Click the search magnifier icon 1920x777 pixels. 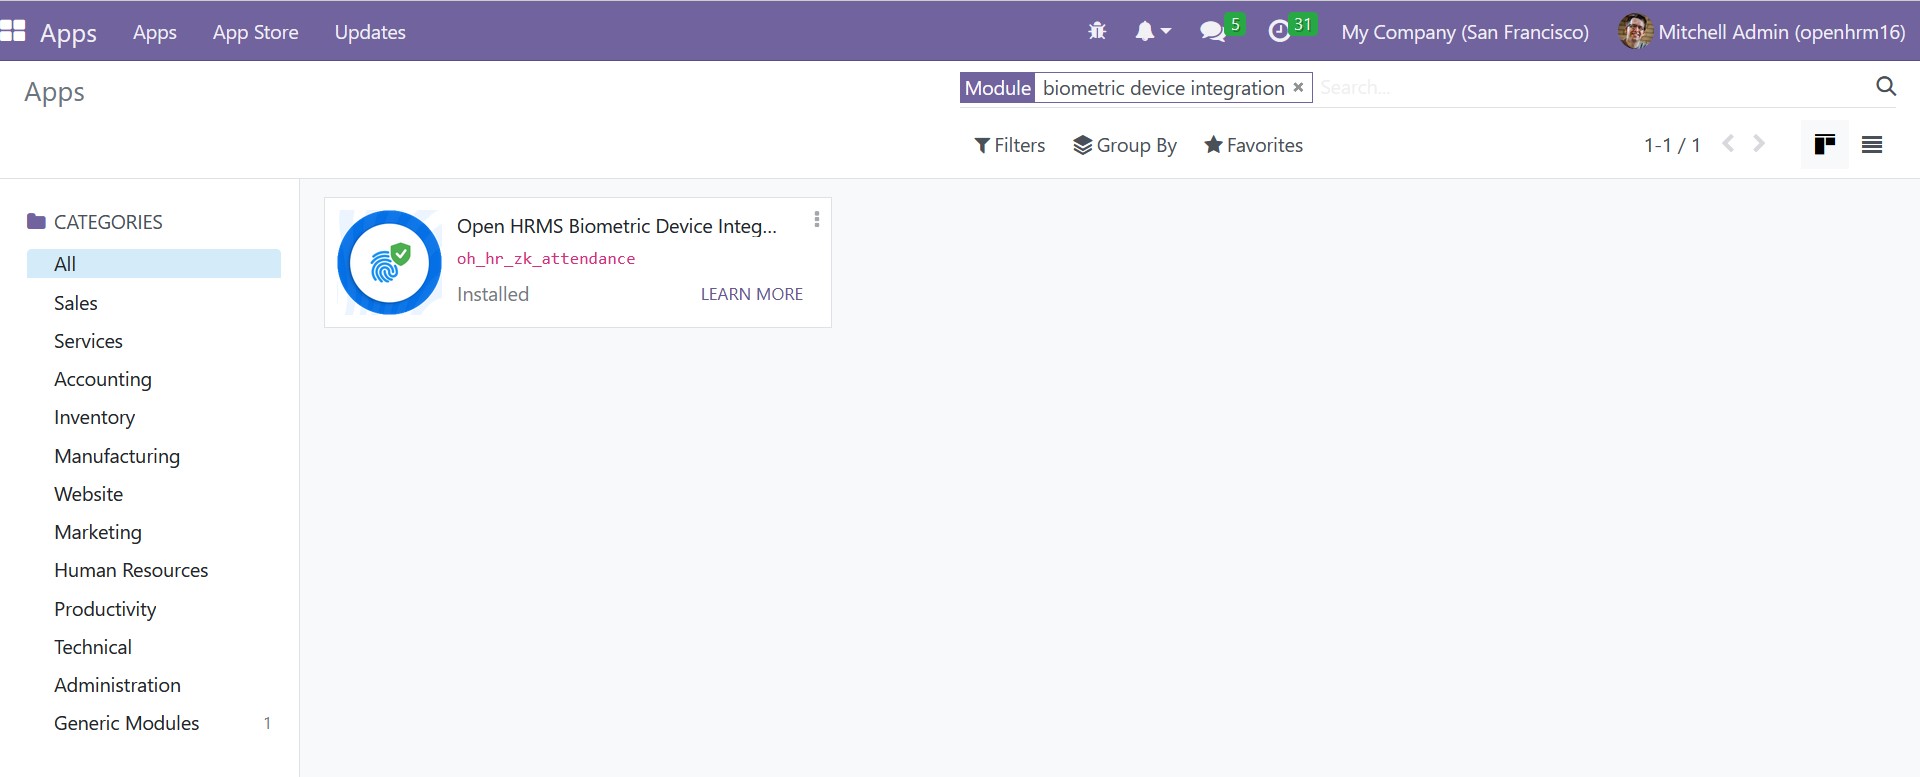1885,87
